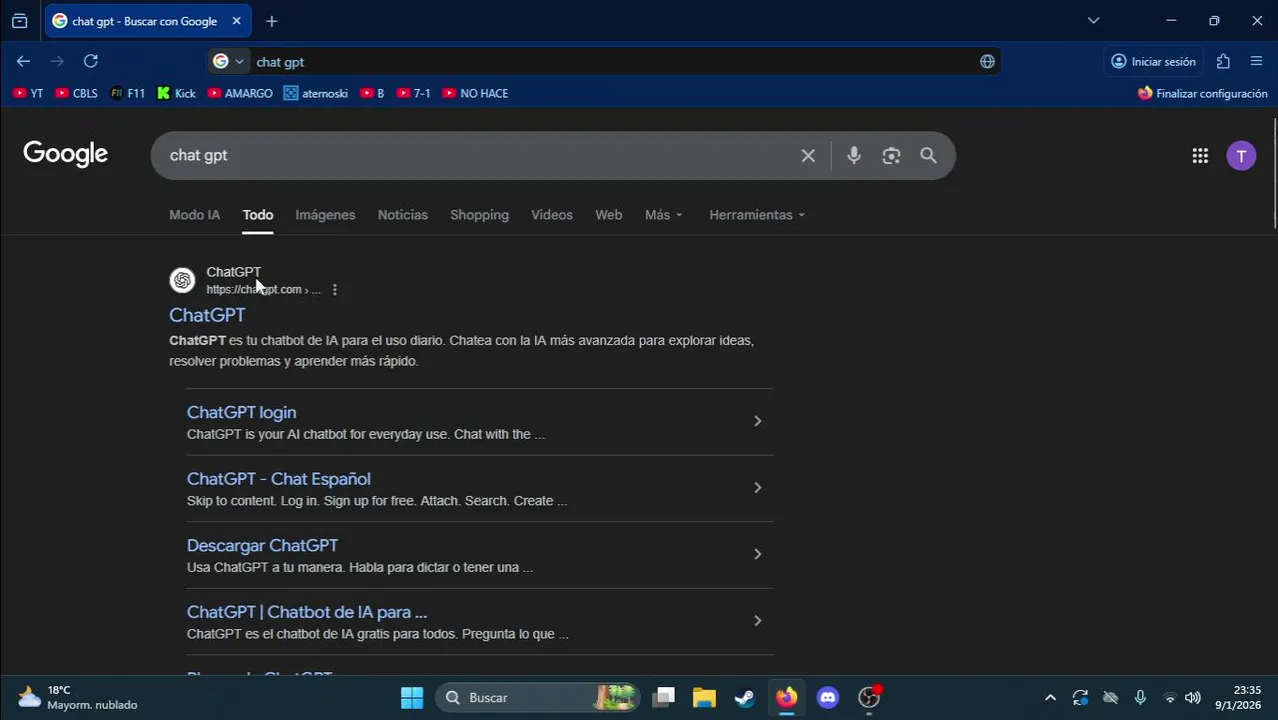Screen dimensions: 1278x720
Task: Switch to Imágenes tab
Action: tap(325, 215)
